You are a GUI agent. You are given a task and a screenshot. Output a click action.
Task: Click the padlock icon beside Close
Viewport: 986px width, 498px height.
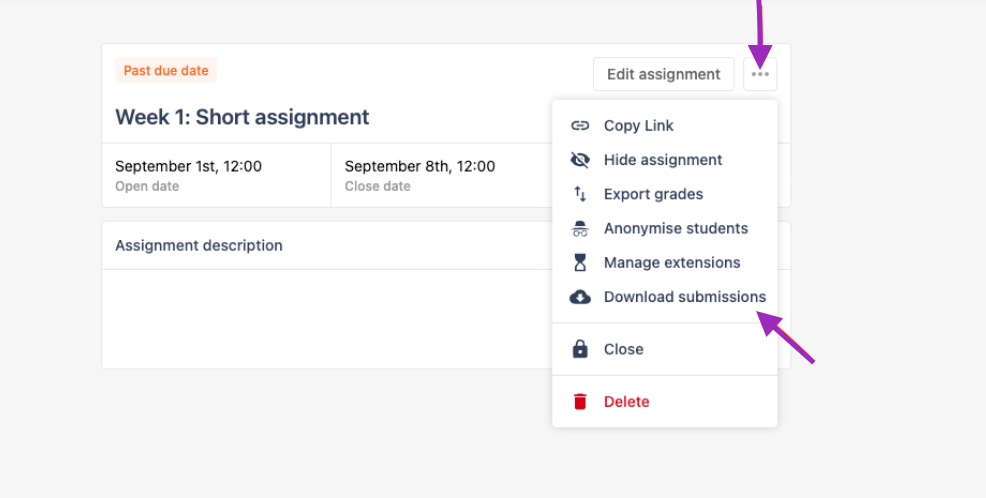(580, 349)
